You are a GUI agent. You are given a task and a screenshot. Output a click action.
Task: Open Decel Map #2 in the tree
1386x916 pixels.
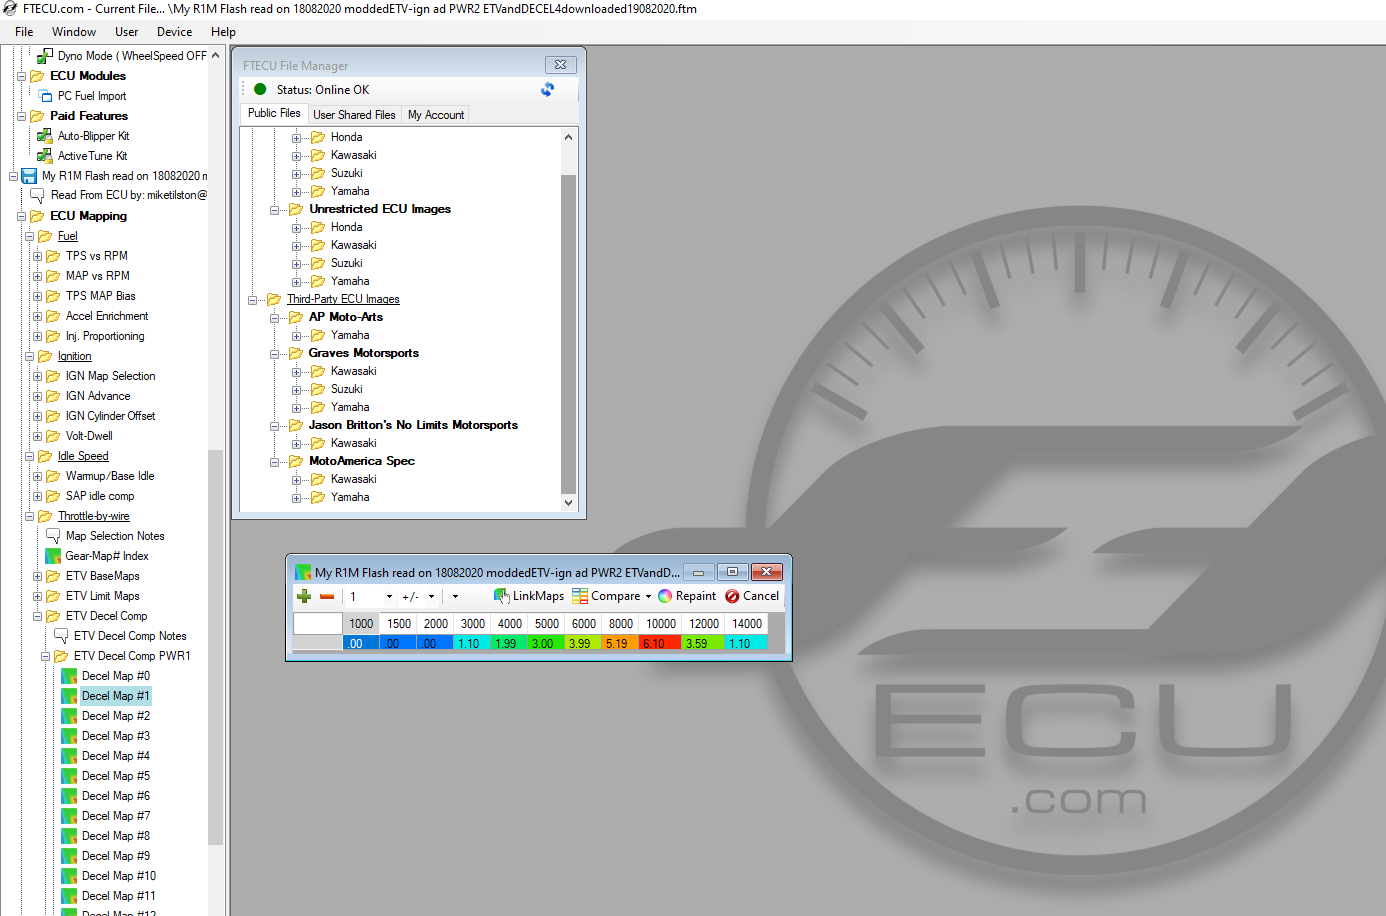(116, 716)
